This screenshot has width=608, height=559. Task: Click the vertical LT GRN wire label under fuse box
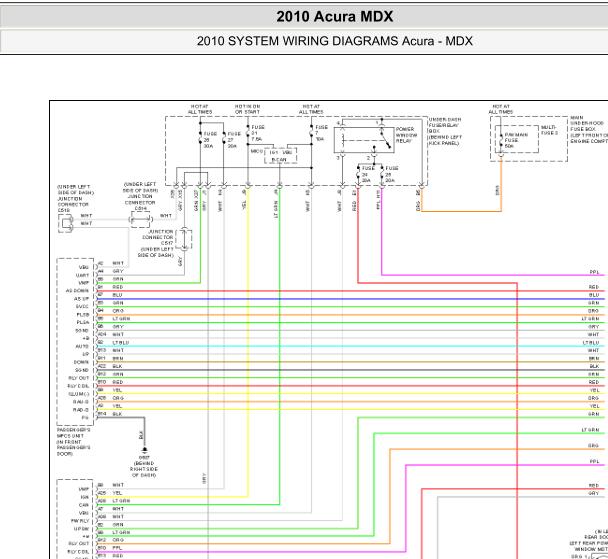pyautogui.click(x=276, y=209)
